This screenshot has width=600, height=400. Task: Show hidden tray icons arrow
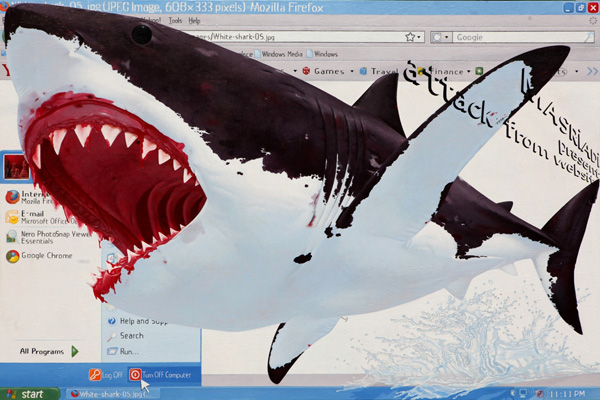(513, 393)
